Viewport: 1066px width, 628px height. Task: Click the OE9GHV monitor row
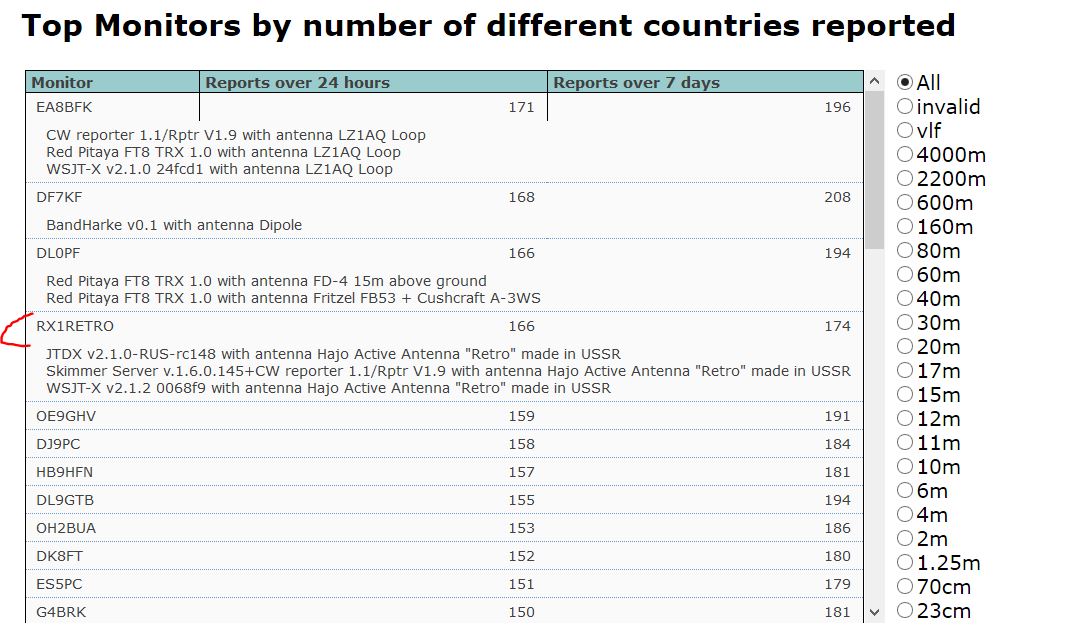tap(66, 416)
